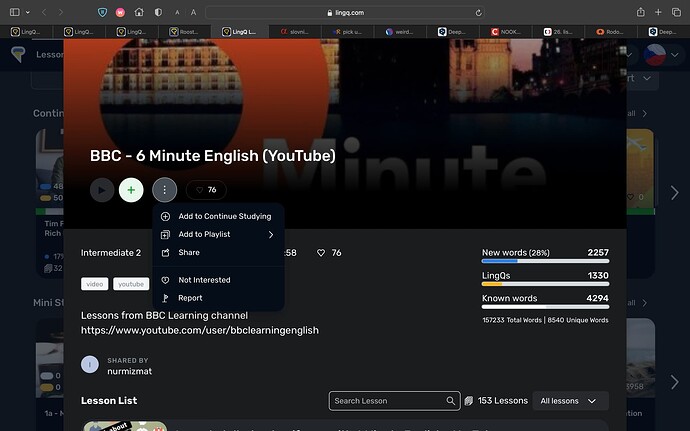Click the nurmizmat avatar circle
Screen dimensions: 690x431
90,365
